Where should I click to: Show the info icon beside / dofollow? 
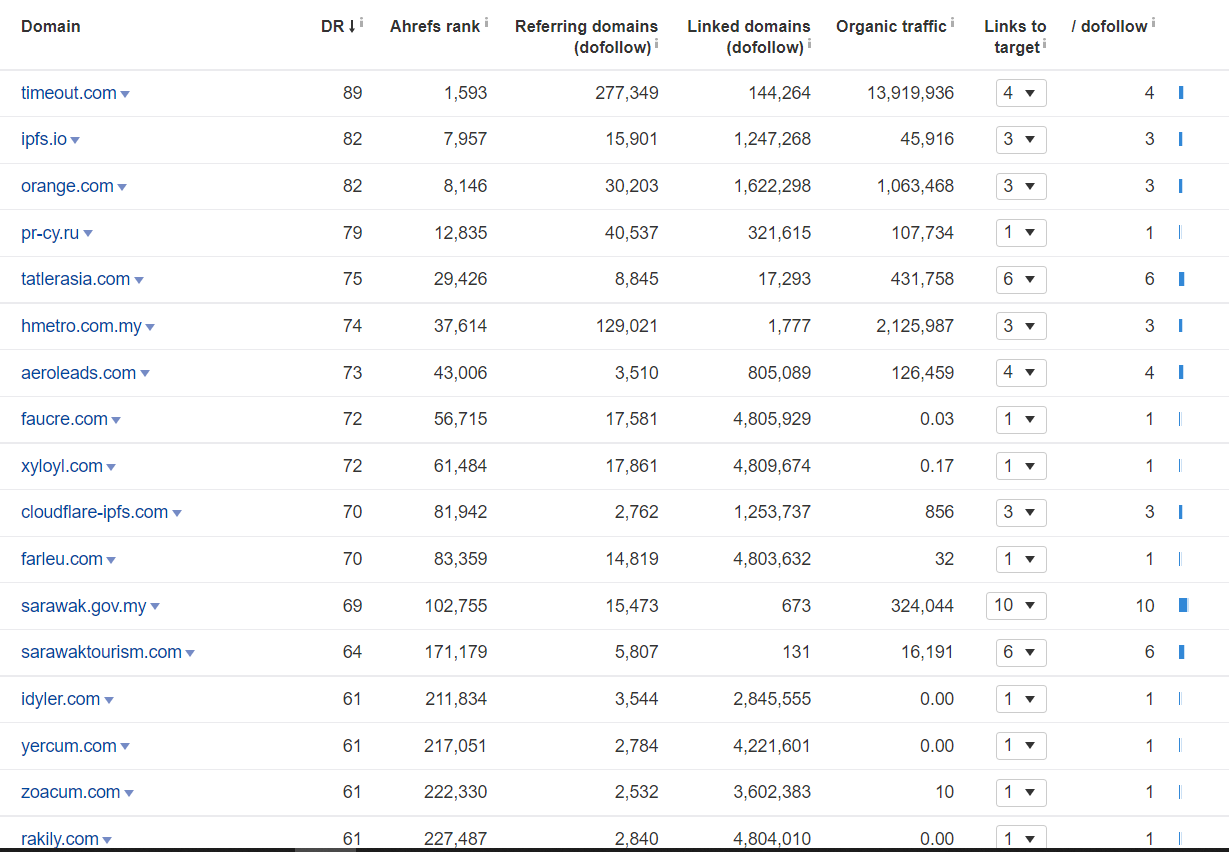[x=1153, y=22]
